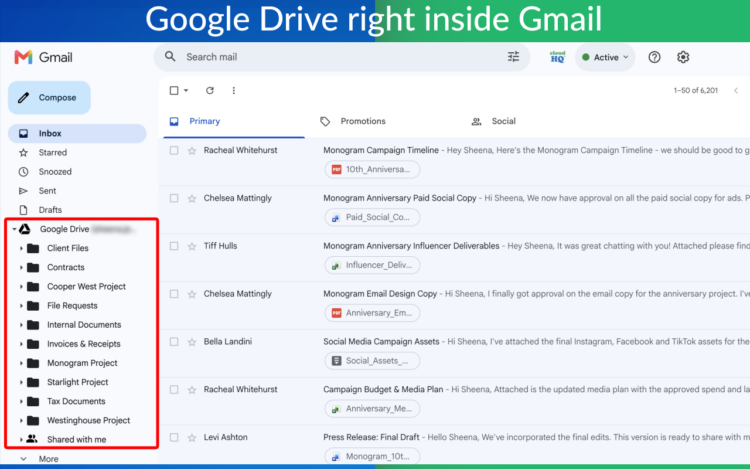Open the 10th_Anniversa... PDF attachment
The height and width of the screenshot is (469, 750).
coord(372,169)
